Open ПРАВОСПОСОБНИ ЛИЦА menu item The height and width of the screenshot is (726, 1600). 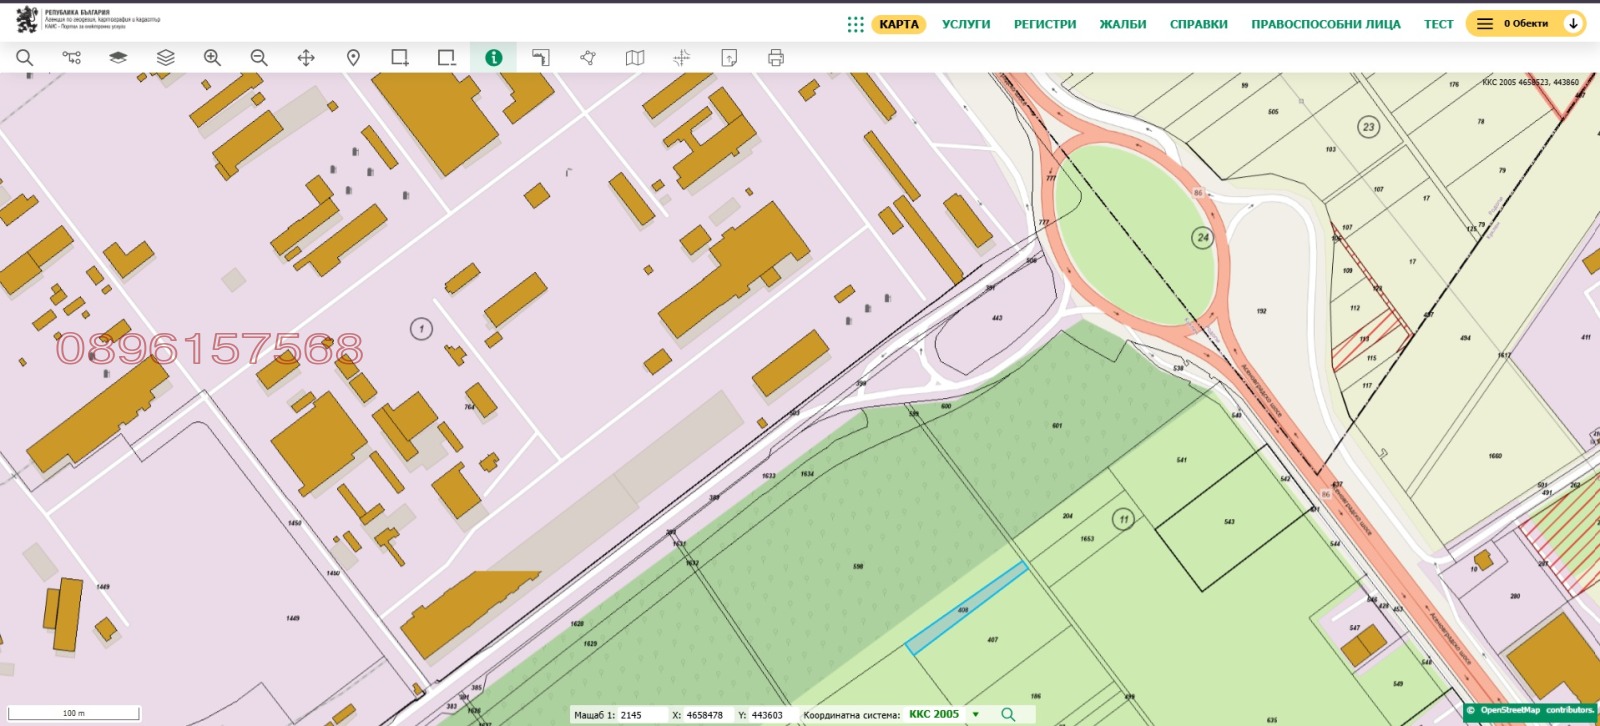1326,24
